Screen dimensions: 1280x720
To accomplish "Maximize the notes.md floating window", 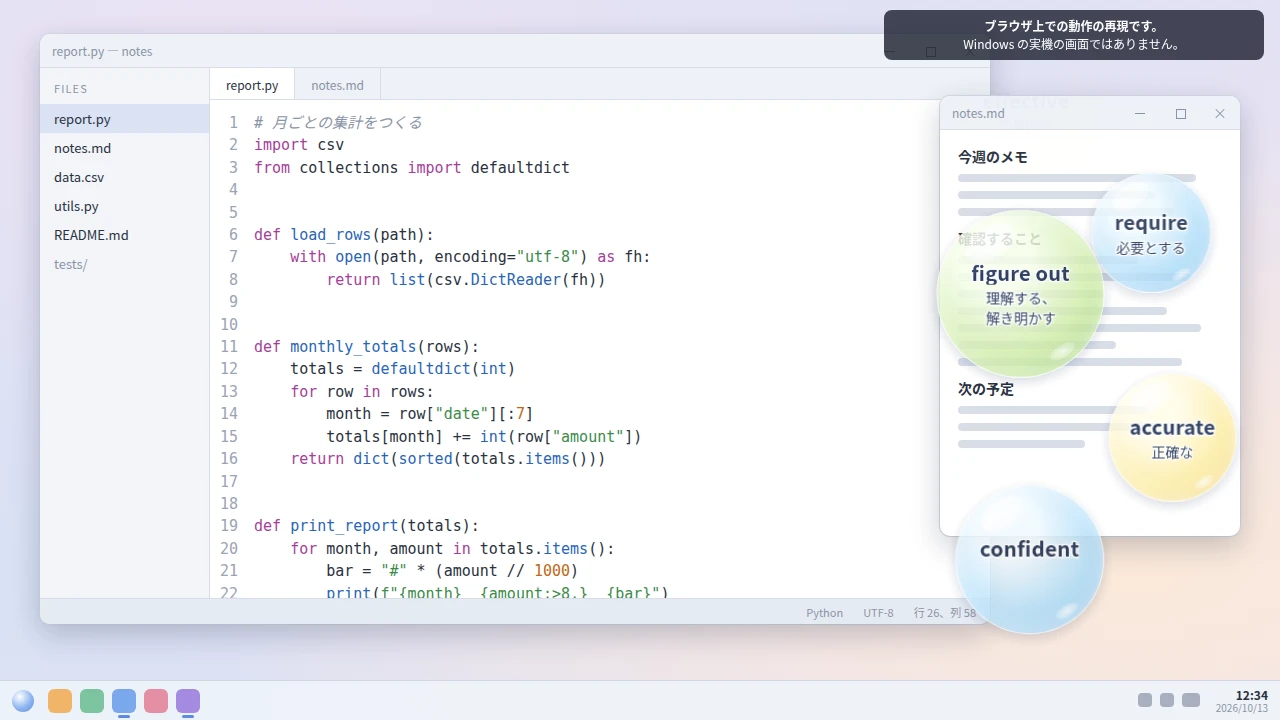I will pyautogui.click(x=1181, y=114).
